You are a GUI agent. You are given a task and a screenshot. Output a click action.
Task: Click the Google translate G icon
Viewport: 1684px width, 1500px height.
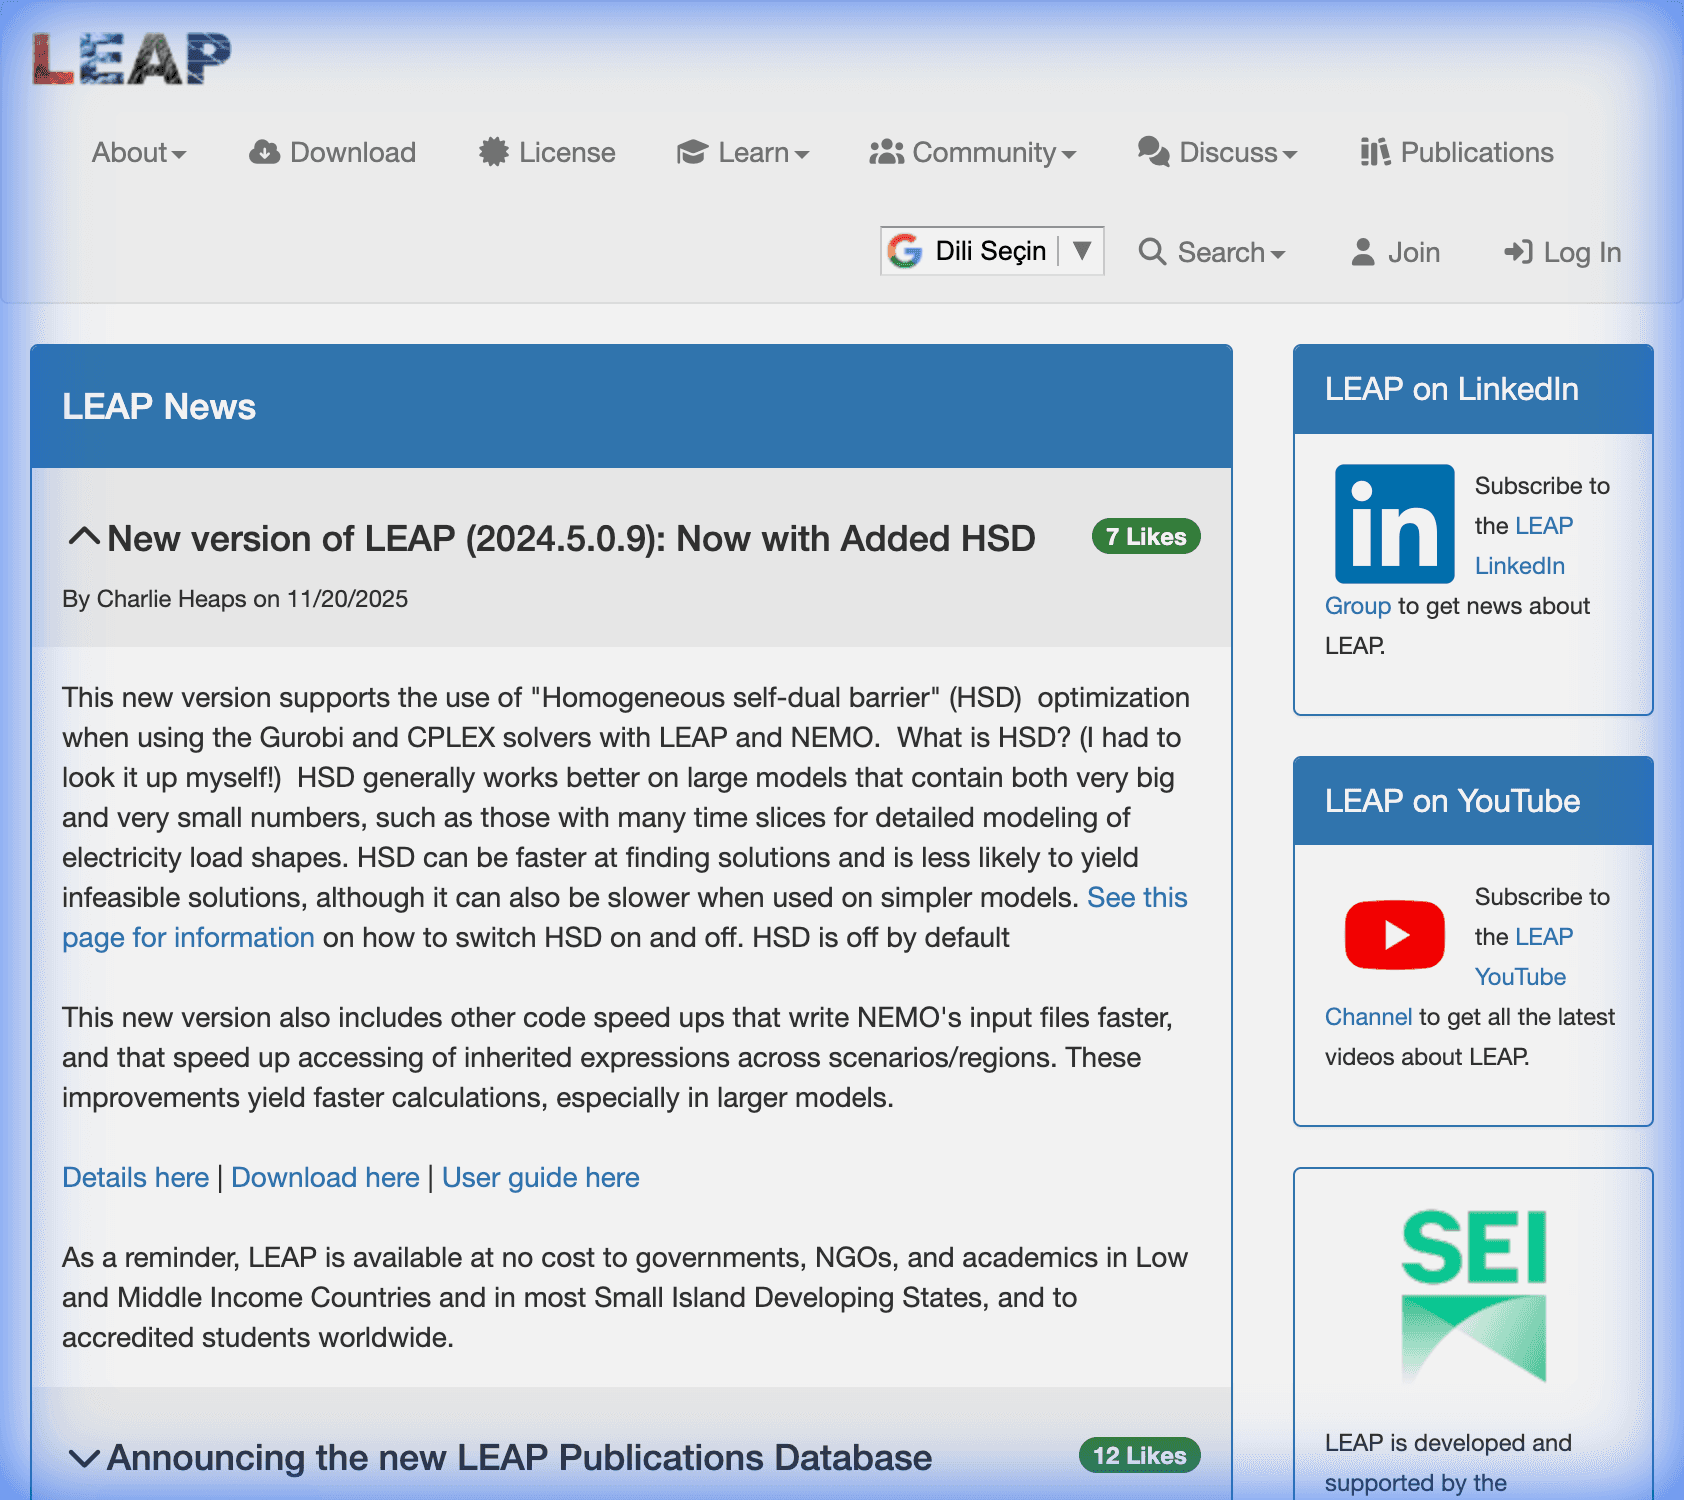[x=905, y=251]
